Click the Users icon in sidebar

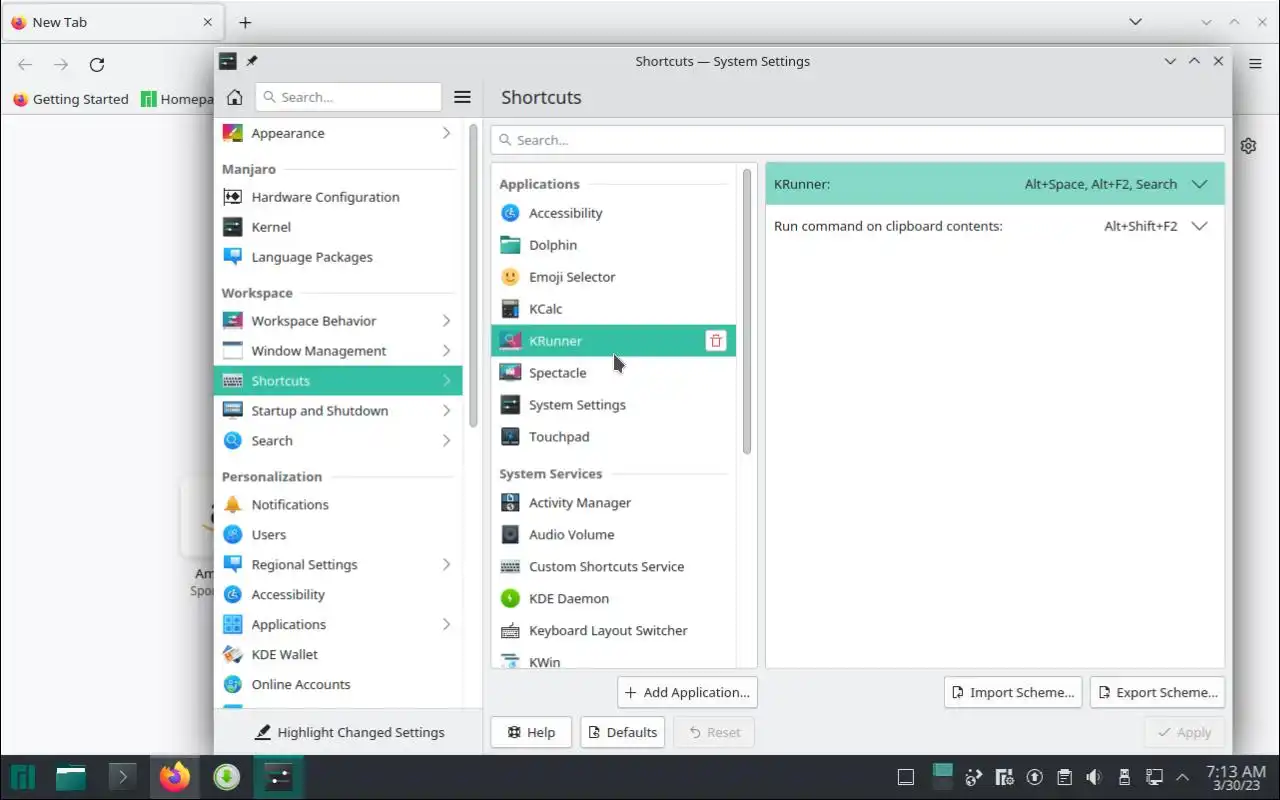pos(233,535)
